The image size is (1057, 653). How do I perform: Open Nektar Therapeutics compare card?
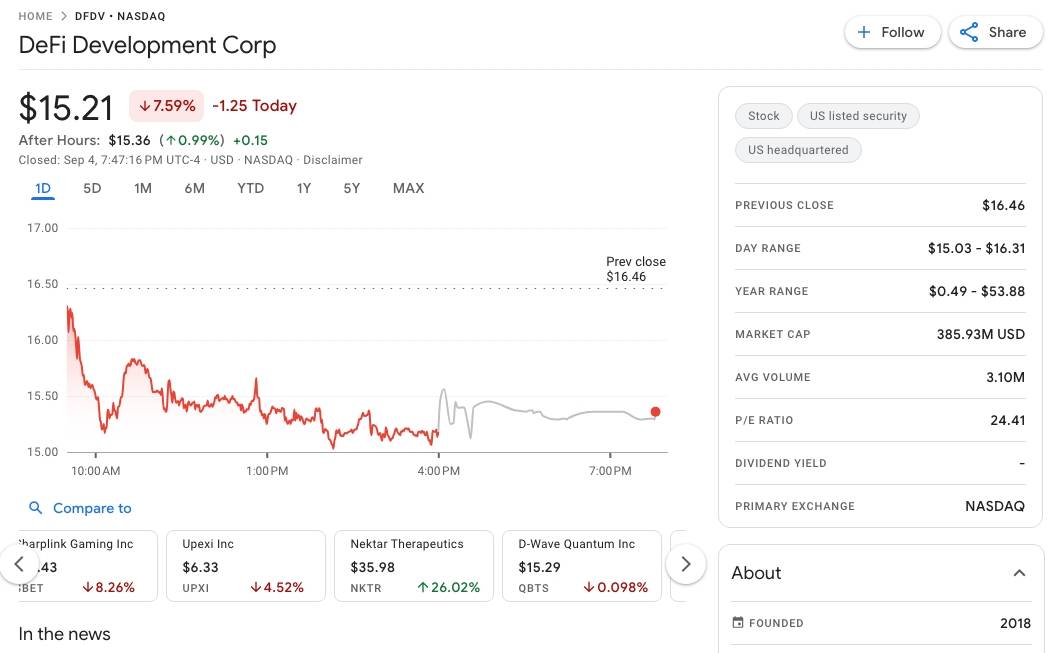click(x=414, y=565)
